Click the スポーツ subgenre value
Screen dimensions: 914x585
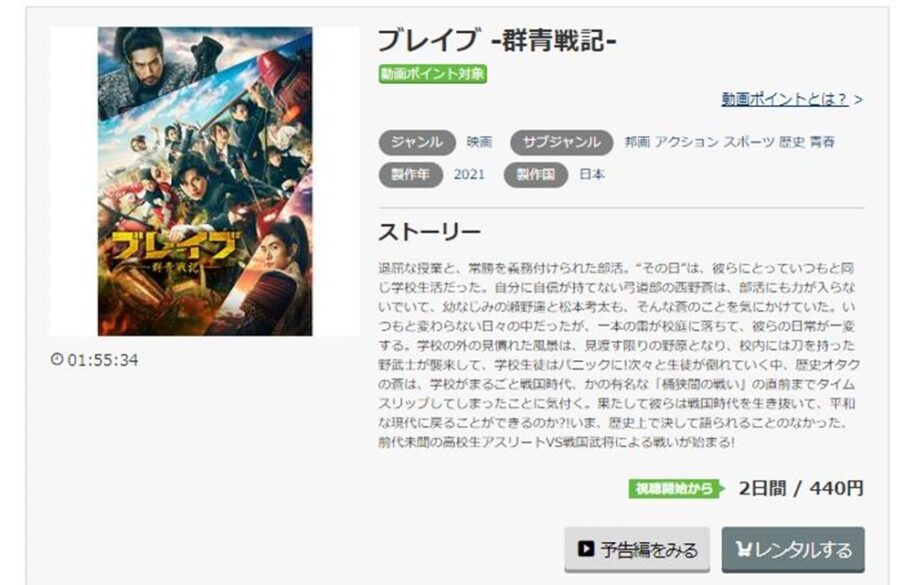(x=749, y=142)
